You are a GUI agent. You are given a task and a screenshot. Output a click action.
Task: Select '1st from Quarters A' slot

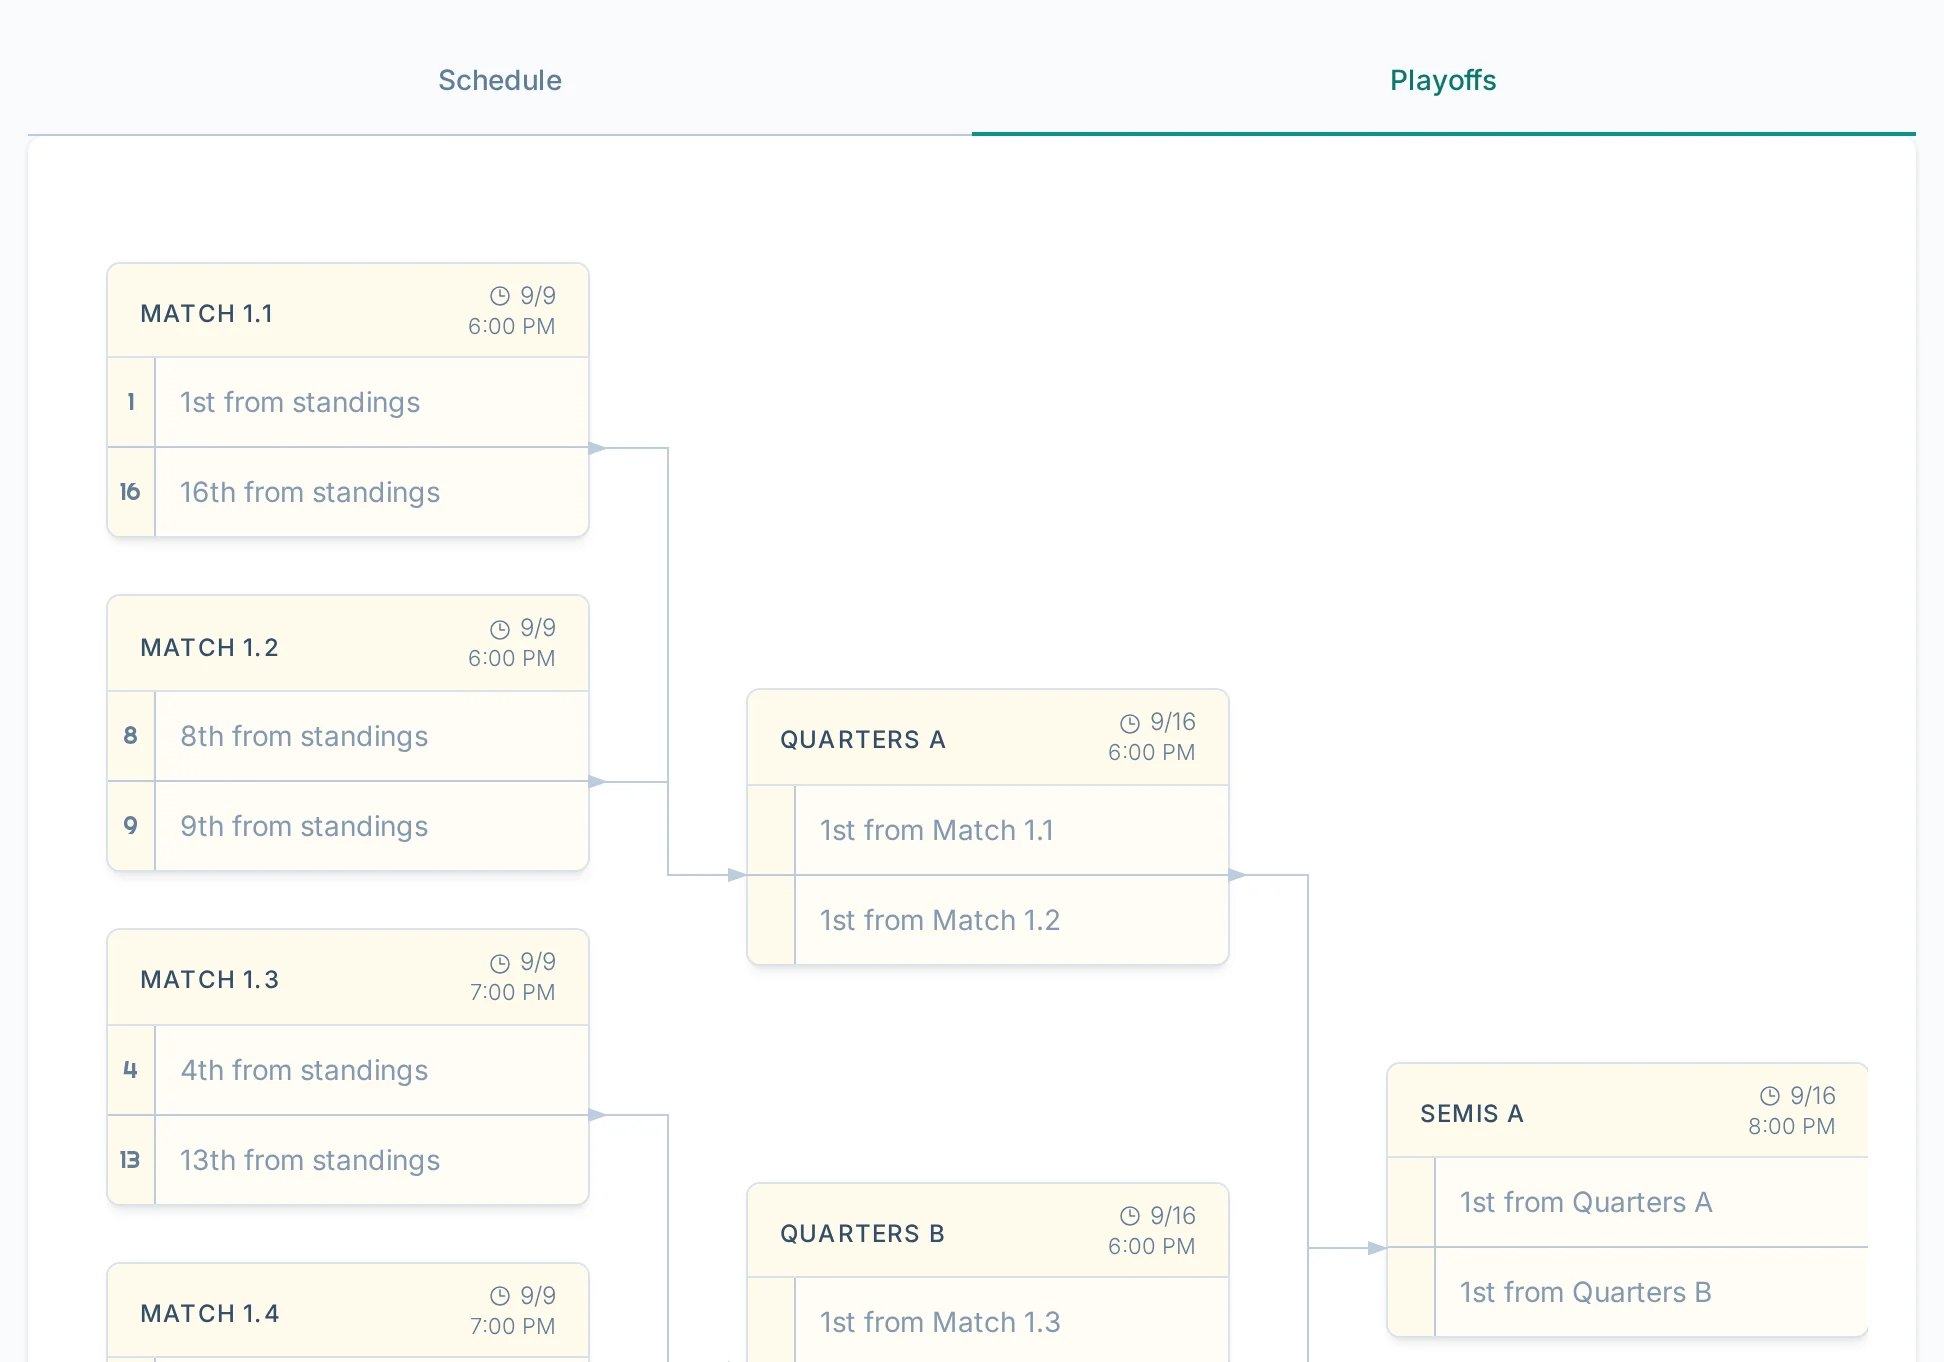click(x=1628, y=1202)
